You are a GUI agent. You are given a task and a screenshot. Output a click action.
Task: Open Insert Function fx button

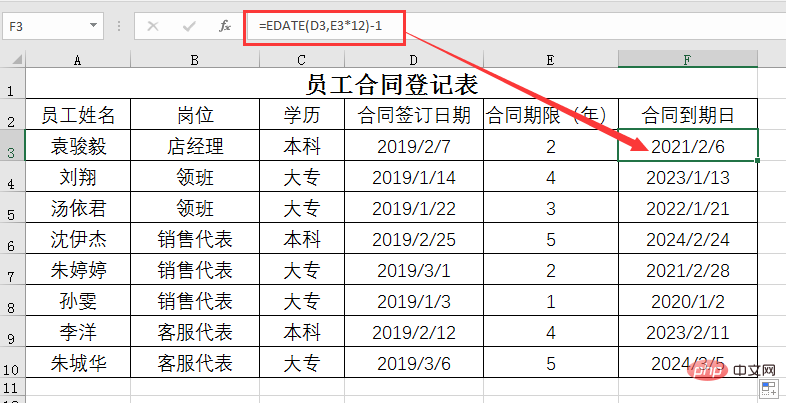[x=225, y=26]
